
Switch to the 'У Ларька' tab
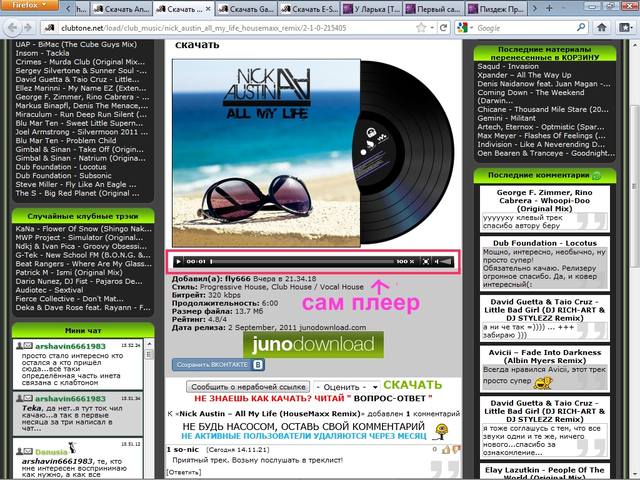coord(371,9)
